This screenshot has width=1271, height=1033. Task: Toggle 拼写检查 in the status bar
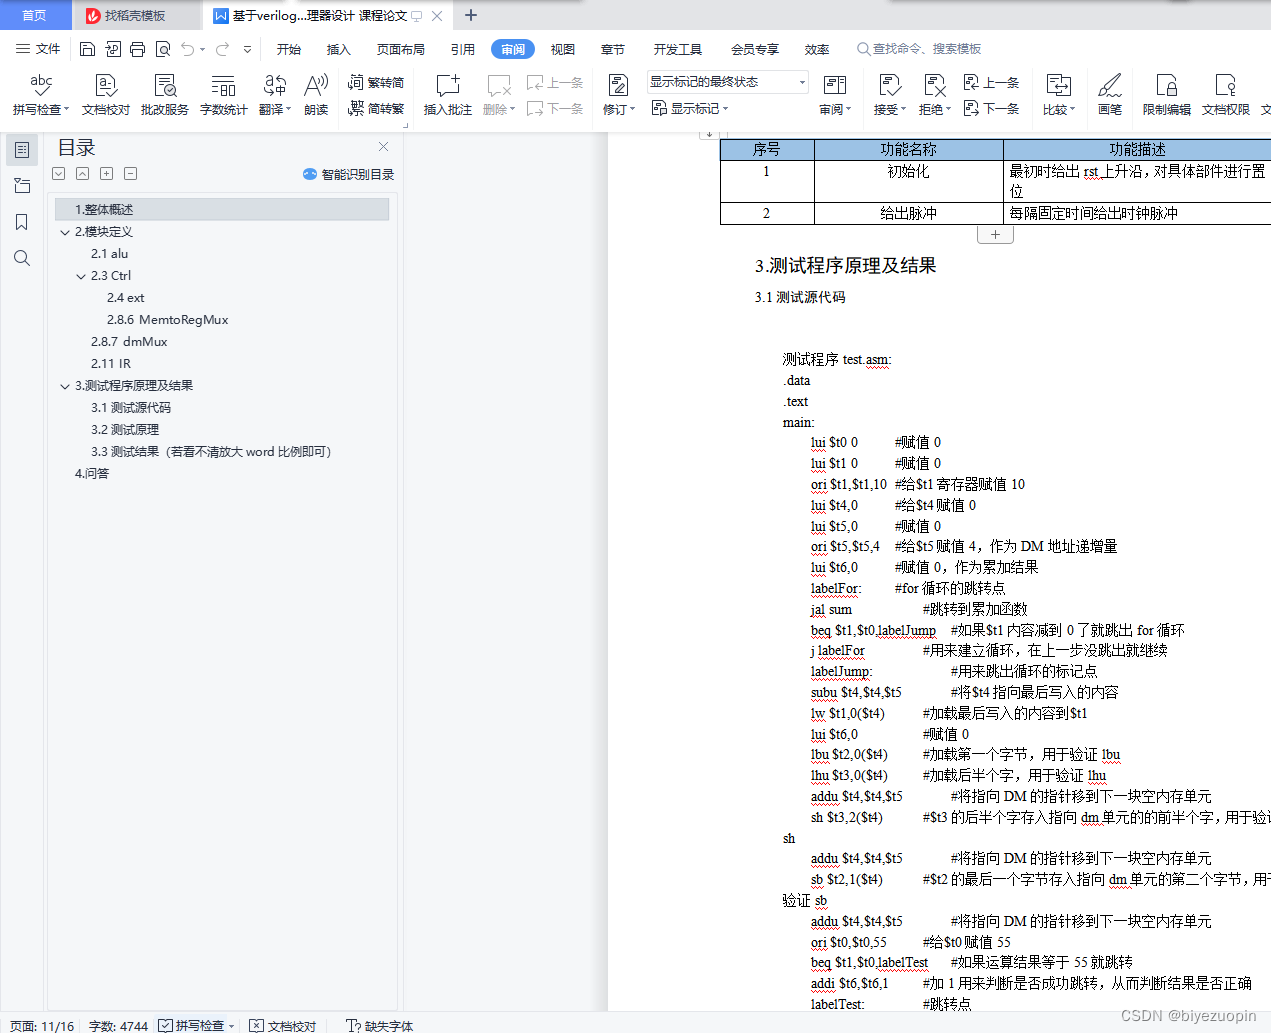197,1025
